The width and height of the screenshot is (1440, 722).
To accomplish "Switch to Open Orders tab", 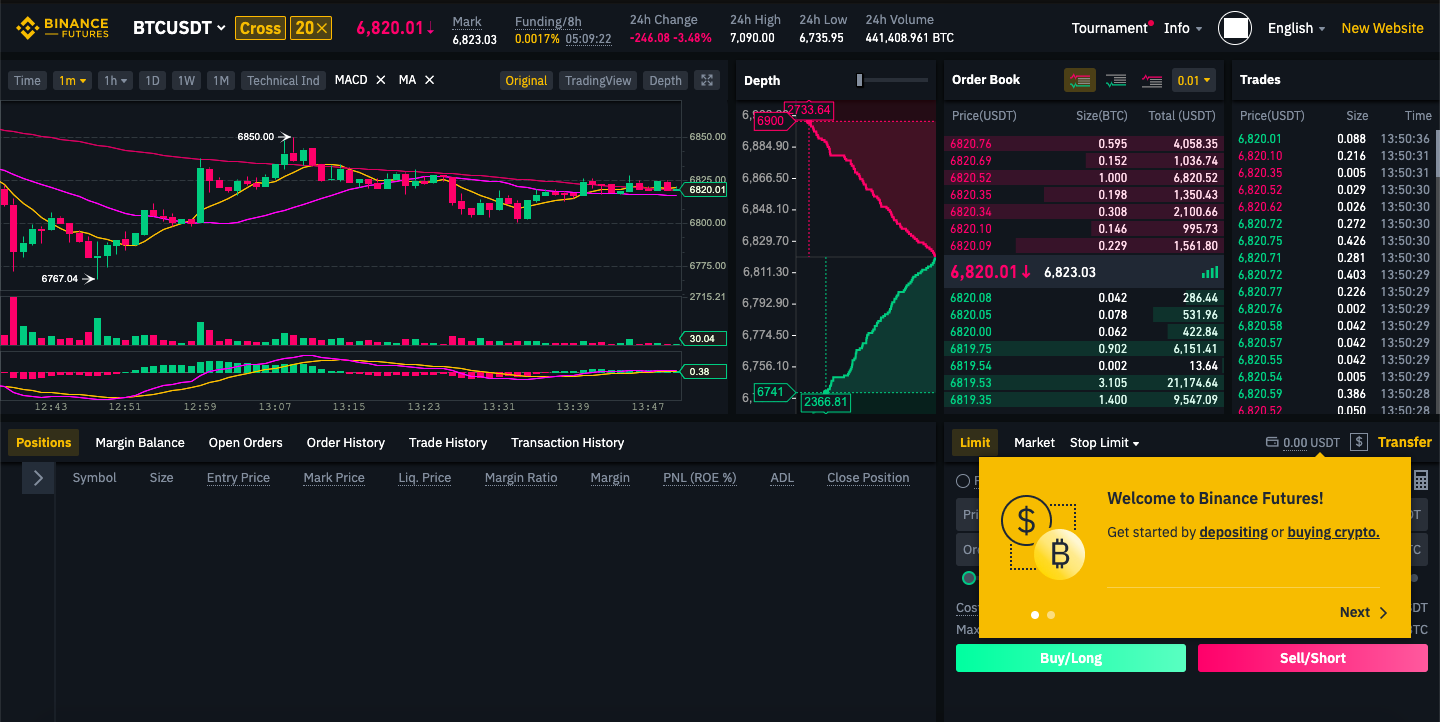I will pyautogui.click(x=246, y=442).
